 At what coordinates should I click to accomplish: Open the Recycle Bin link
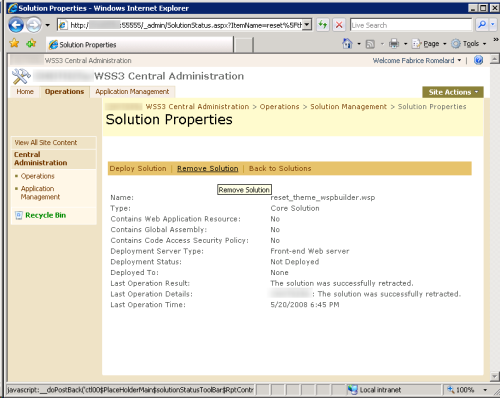point(45,215)
